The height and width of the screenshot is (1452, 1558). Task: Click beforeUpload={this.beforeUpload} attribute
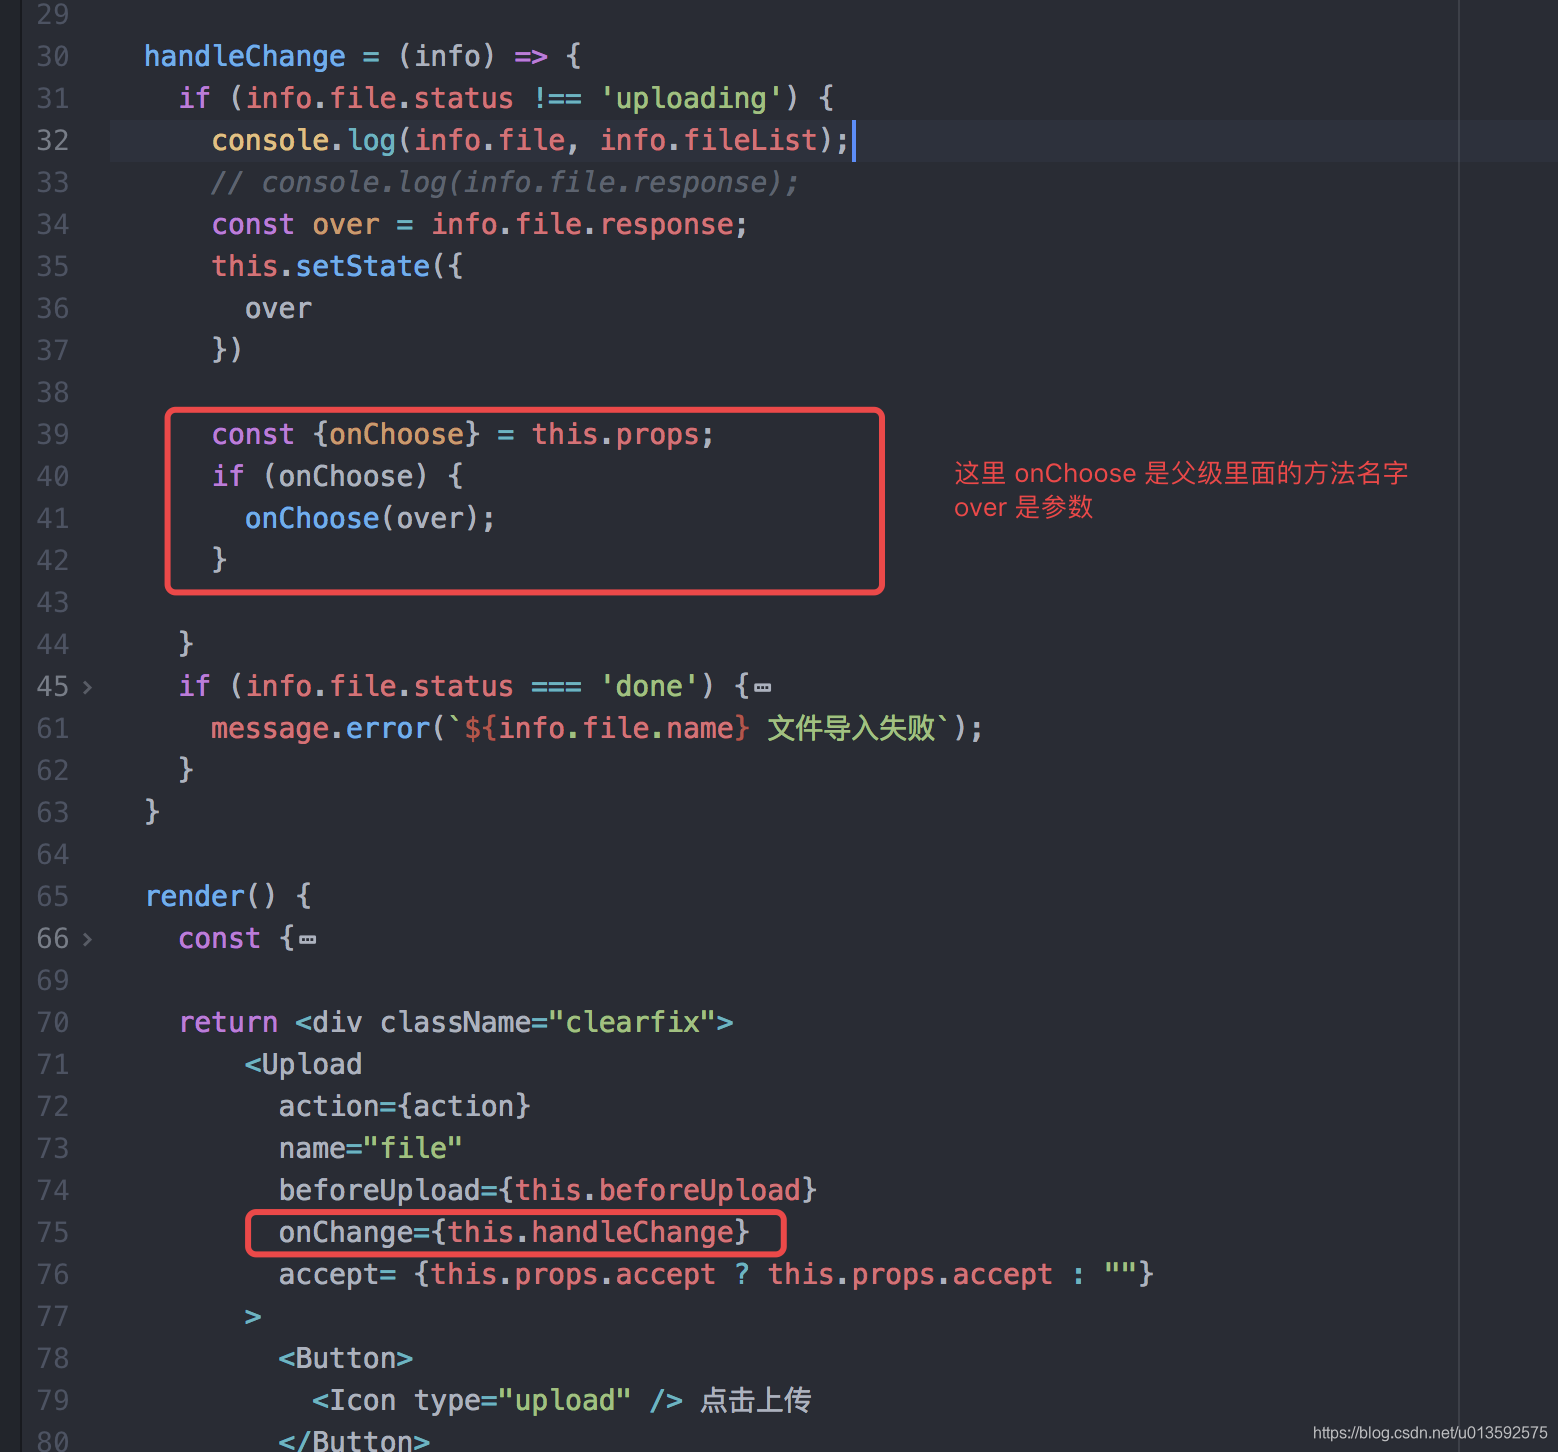tap(548, 1190)
